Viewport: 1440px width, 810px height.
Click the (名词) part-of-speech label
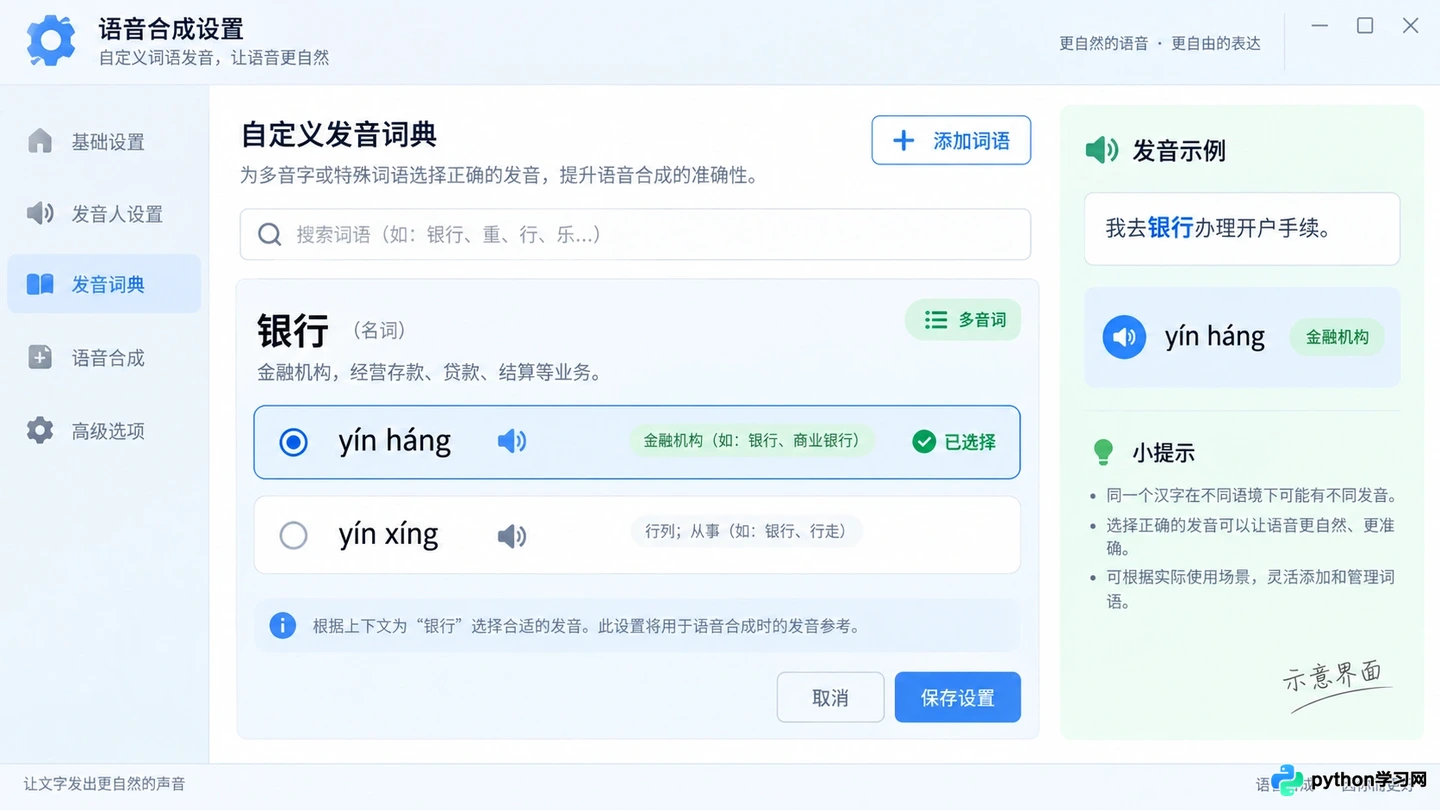pyautogui.click(x=379, y=330)
